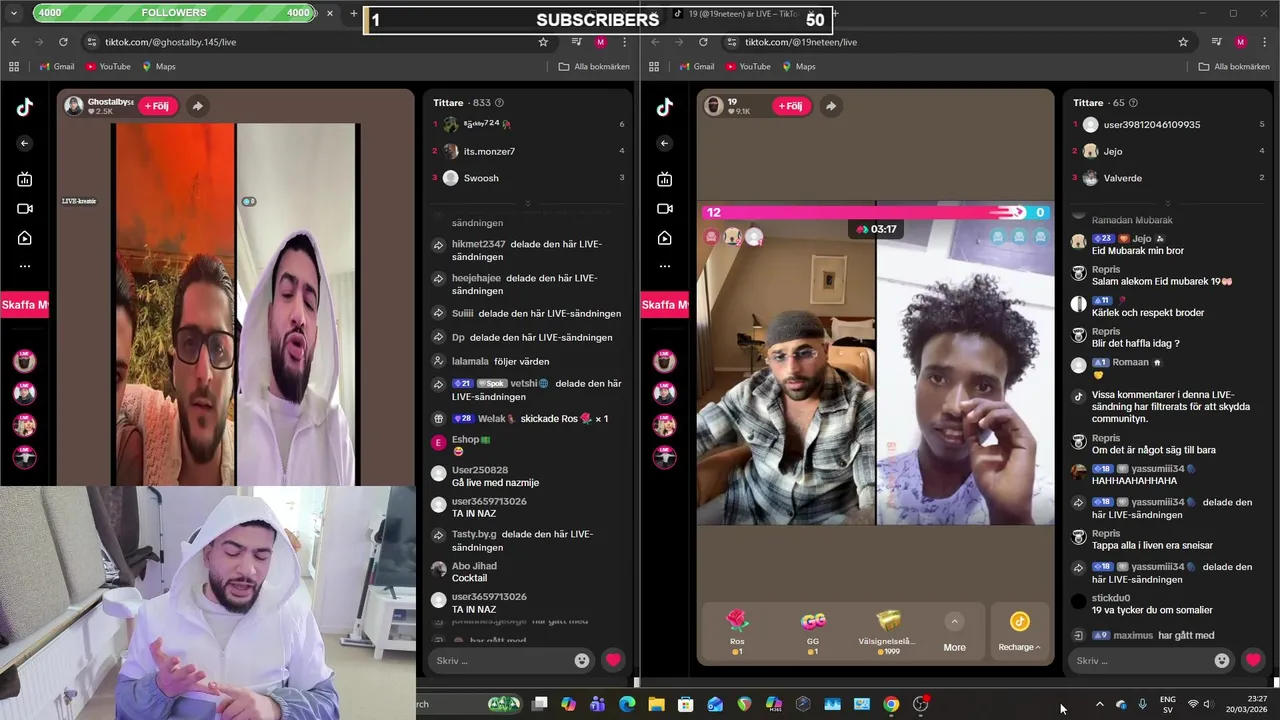Click Skaffa button in right window sidebar

[x=665, y=304]
